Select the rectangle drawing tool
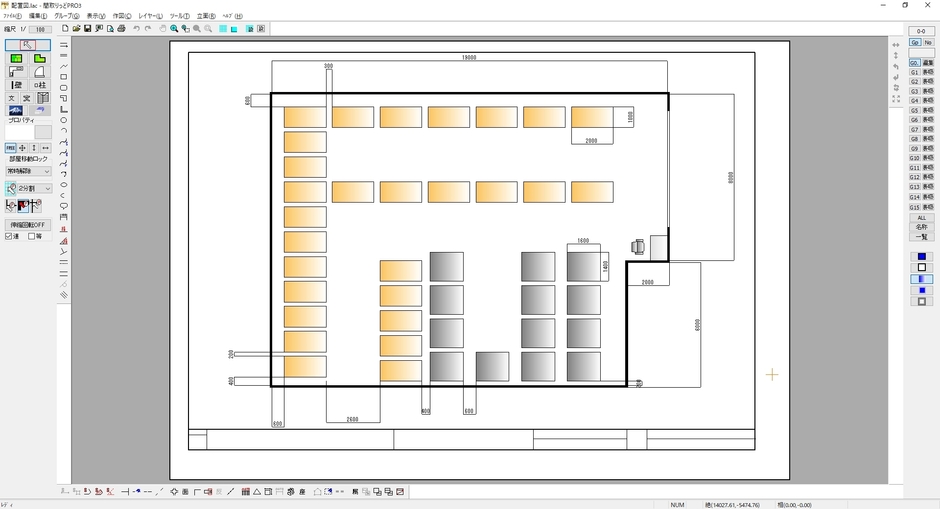This screenshot has height=509, width=940. 64,77
